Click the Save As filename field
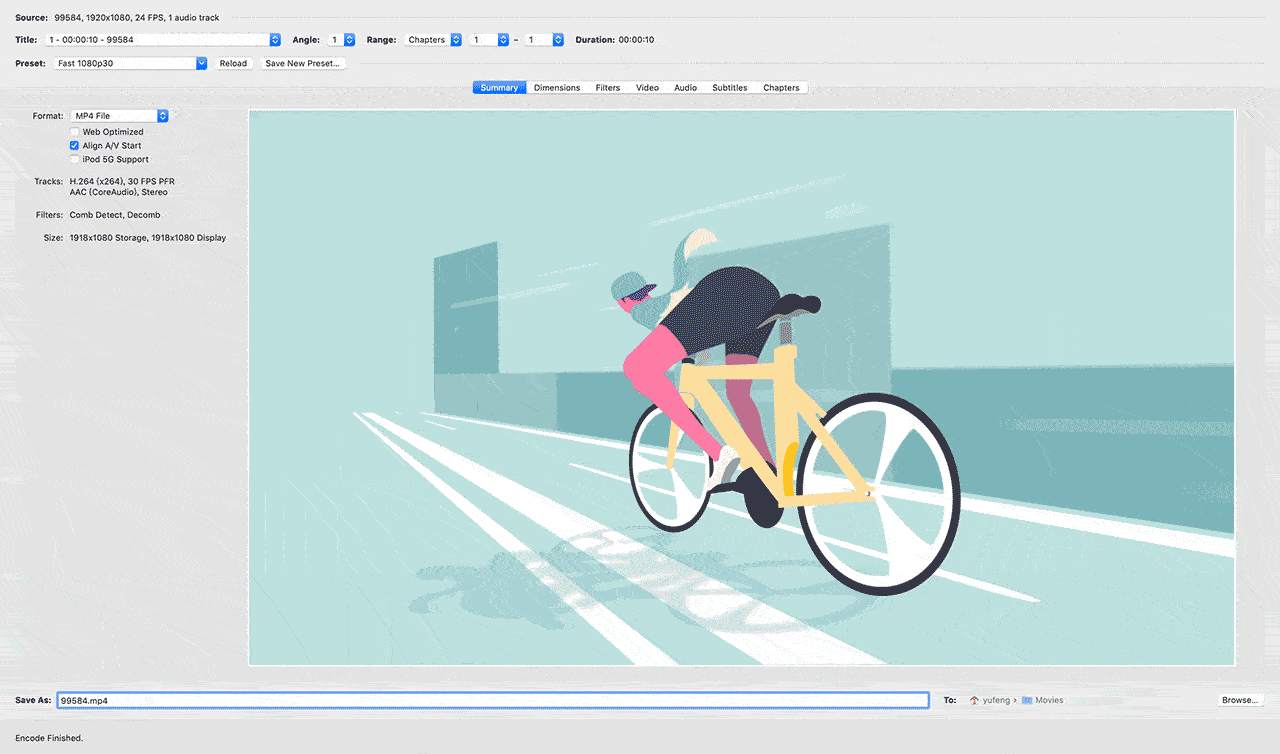This screenshot has width=1280, height=754. [492, 701]
